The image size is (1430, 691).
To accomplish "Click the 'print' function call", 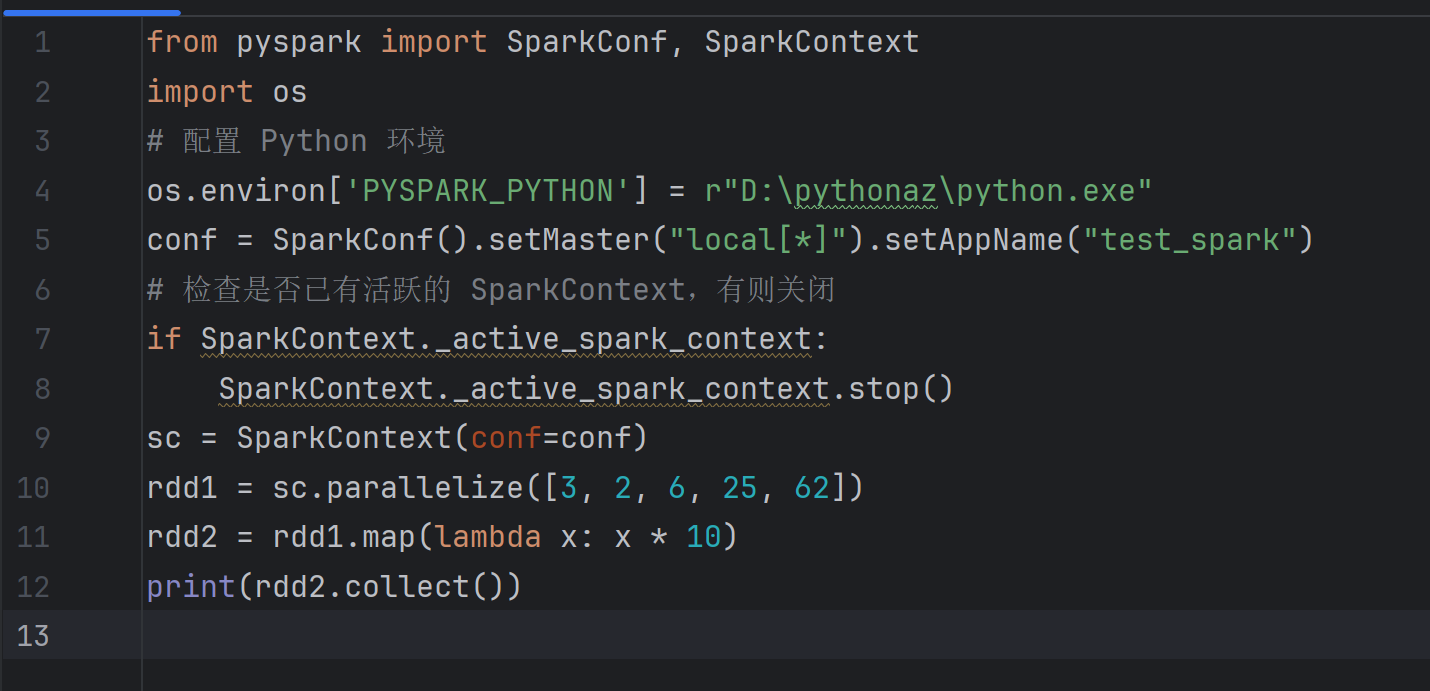I will pyautogui.click(x=191, y=586).
